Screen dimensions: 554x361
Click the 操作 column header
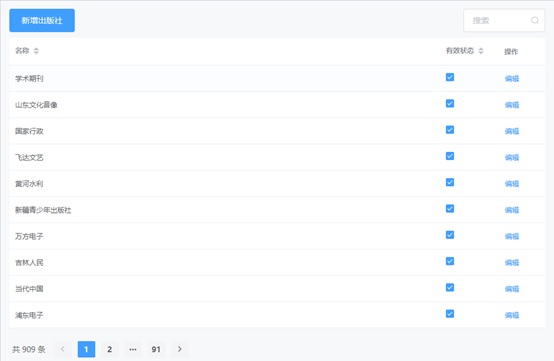[511, 52]
